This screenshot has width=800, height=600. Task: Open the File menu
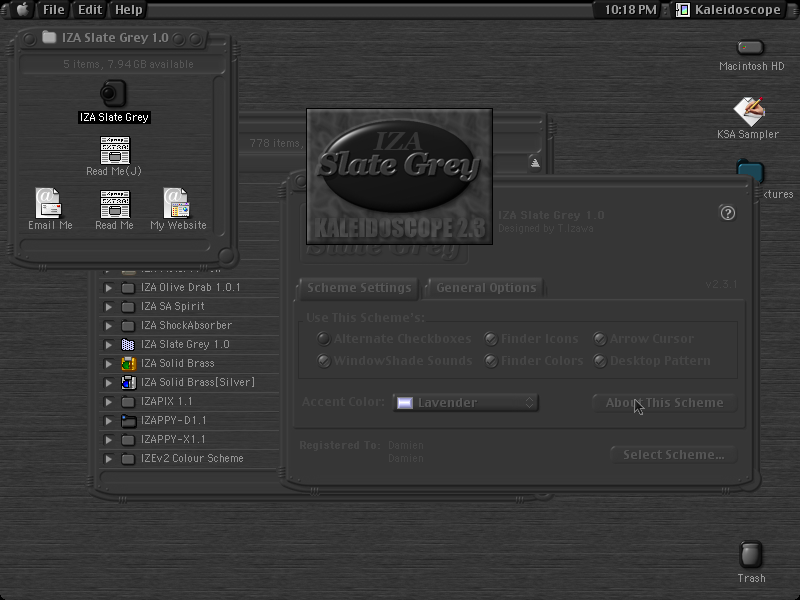click(54, 10)
